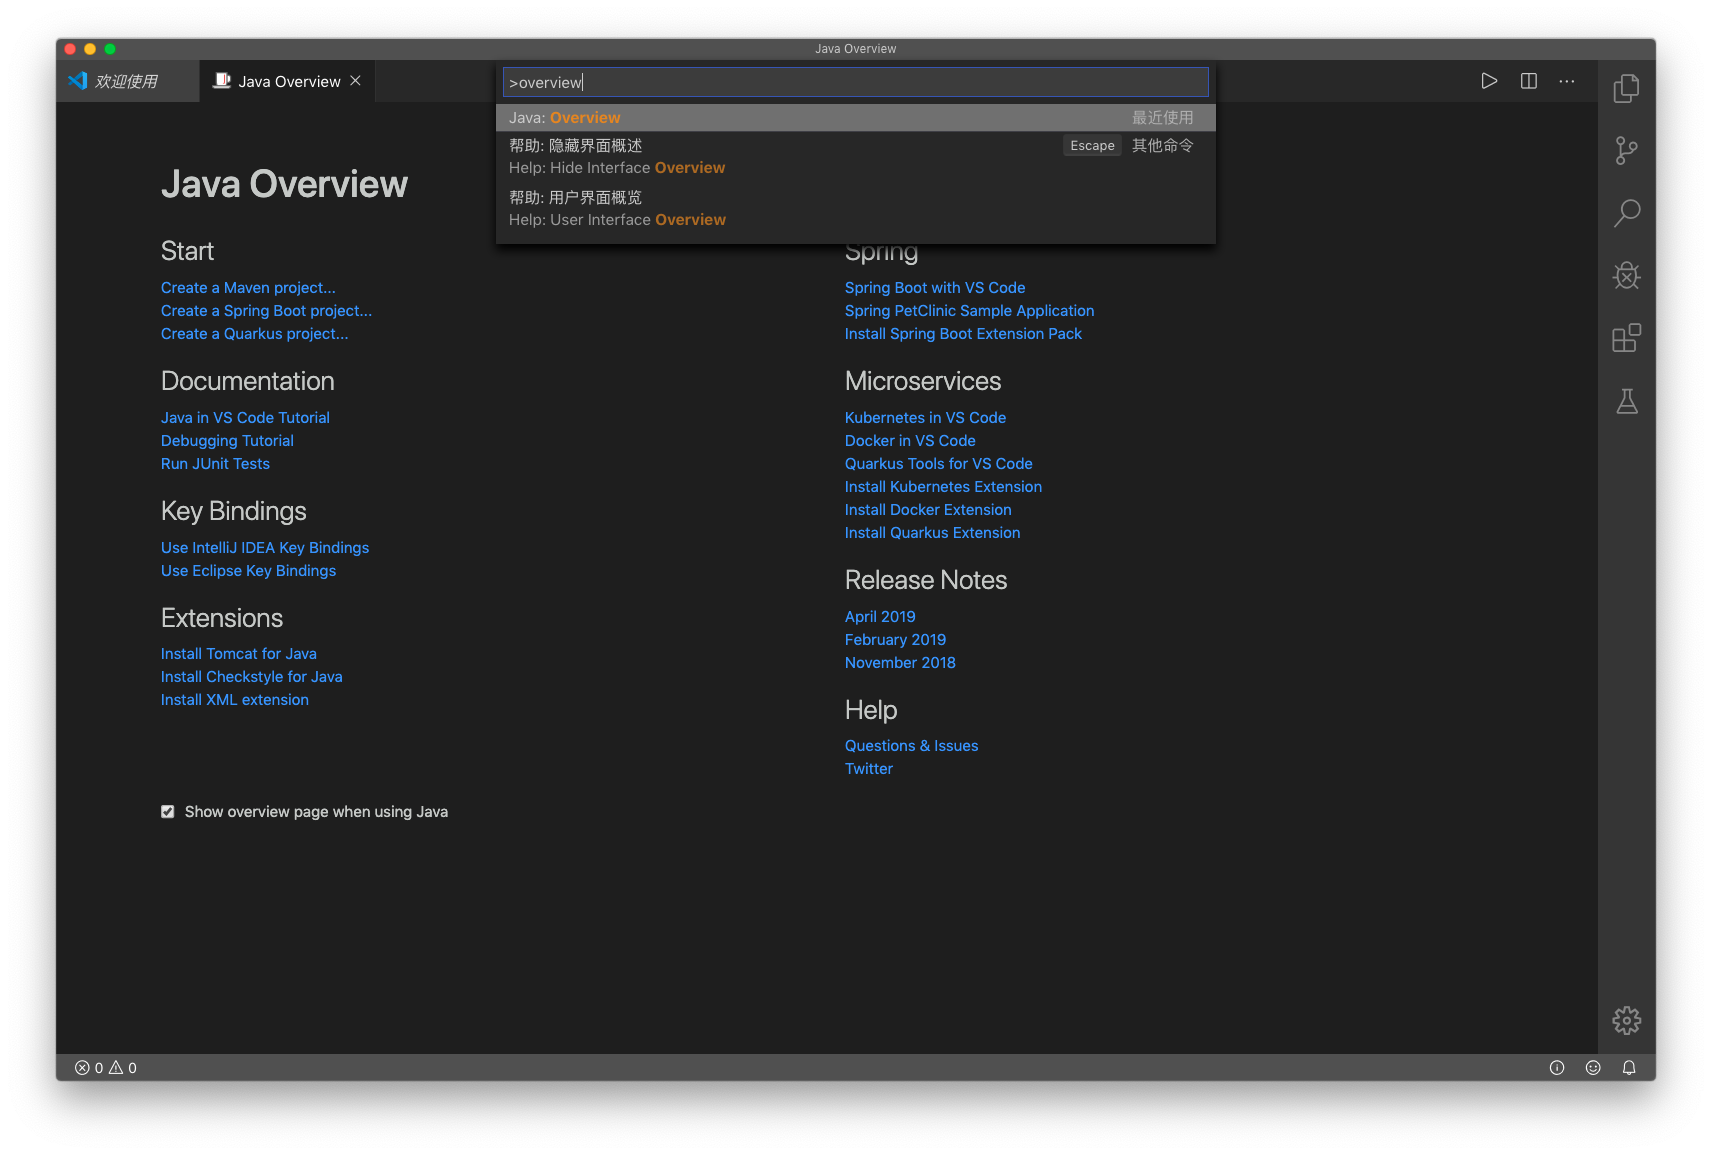Switch to the 欢迎使用 tab
Screen dimensions: 1712x1155
pyautogui.click(x=126, y=81)
